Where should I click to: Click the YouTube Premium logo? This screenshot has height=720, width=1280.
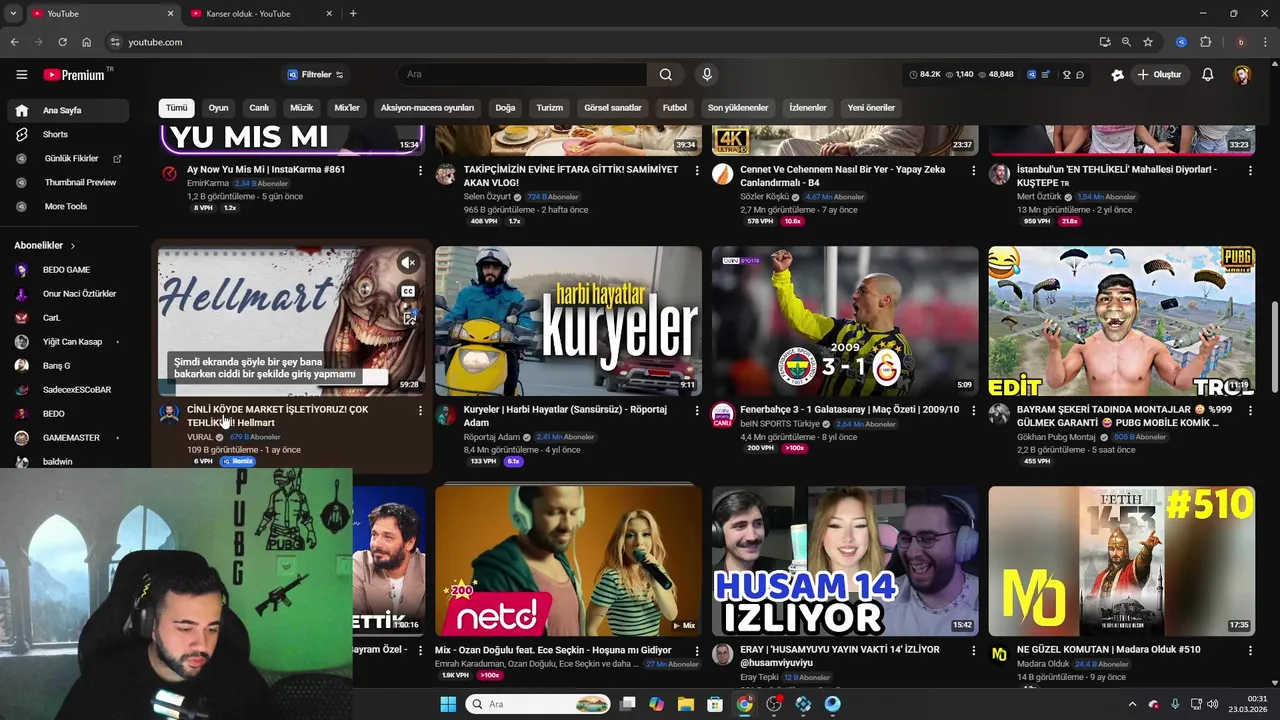[x=75, y=75]
